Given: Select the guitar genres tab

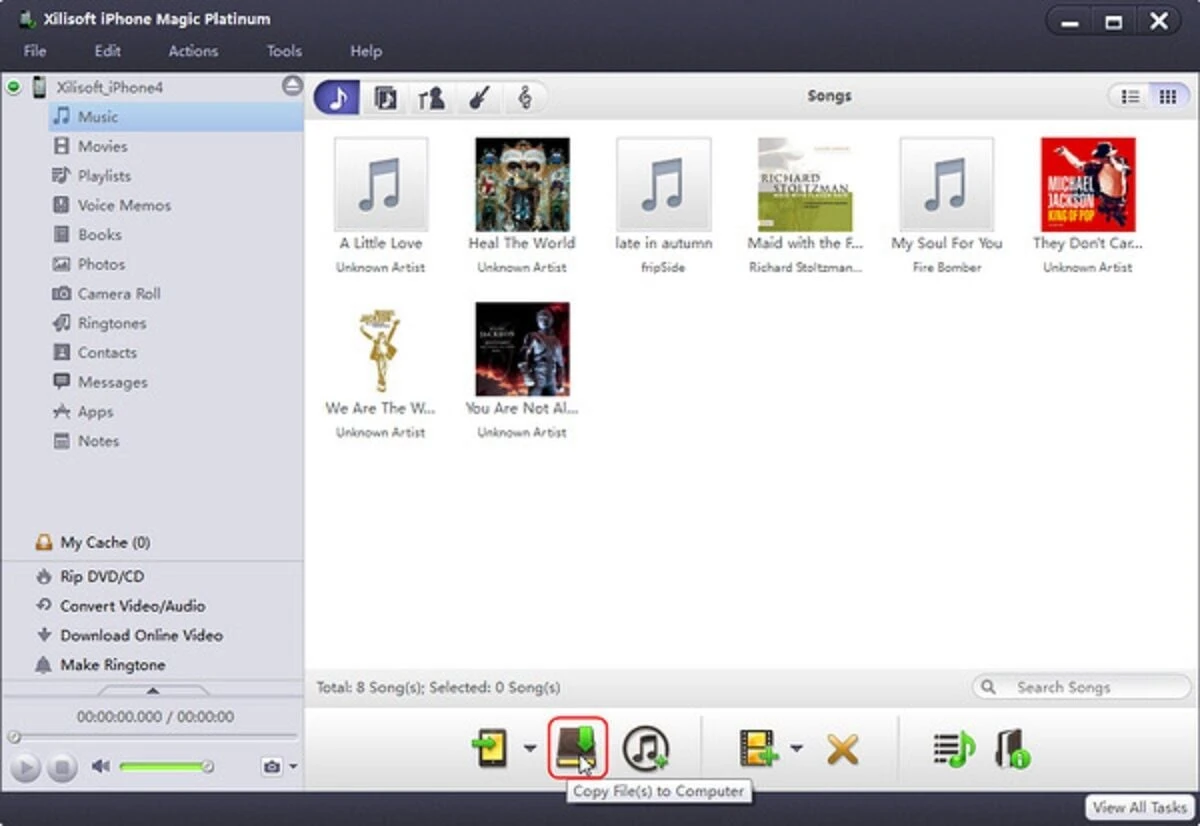Looking at the screenshot, I should click(x=479, y=97).
